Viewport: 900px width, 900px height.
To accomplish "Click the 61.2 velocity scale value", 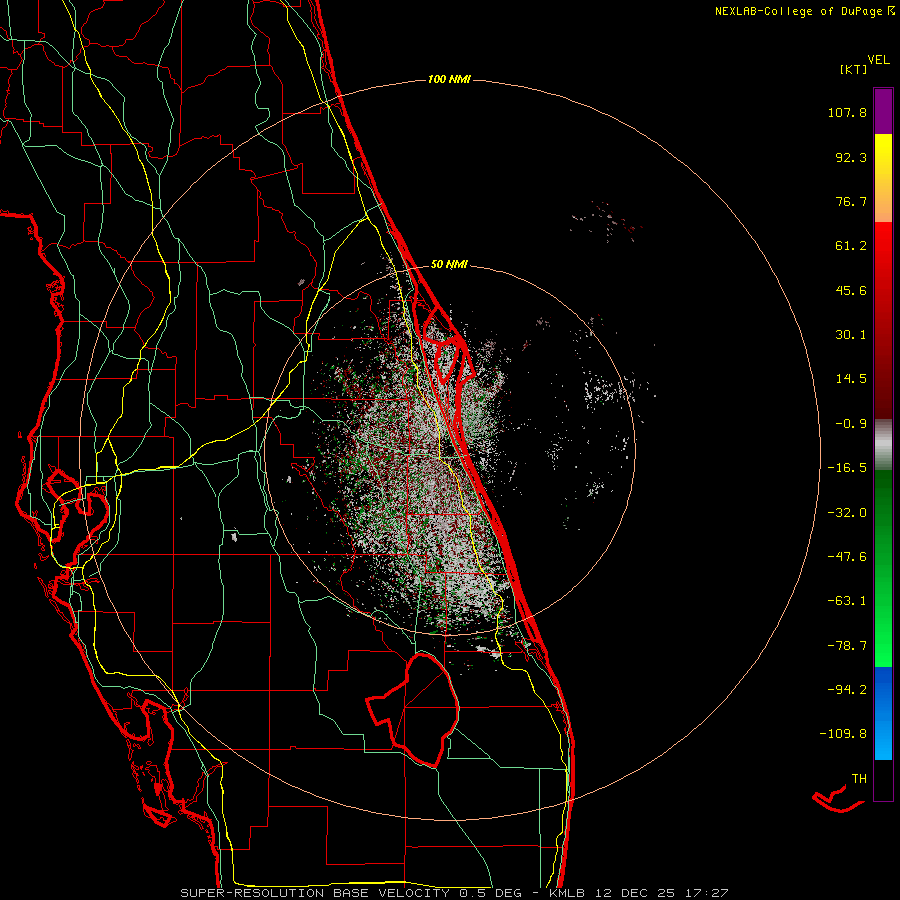I will pos(851,246).
